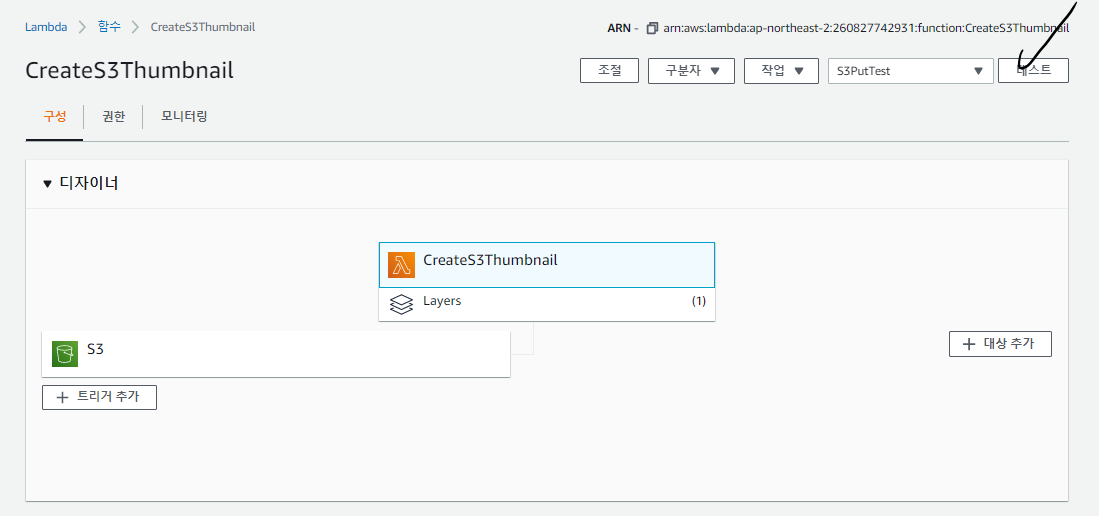Click the plus icon in 트리거 추가
The height and width of the screenshot is (516, 1099).
[62, 398]
